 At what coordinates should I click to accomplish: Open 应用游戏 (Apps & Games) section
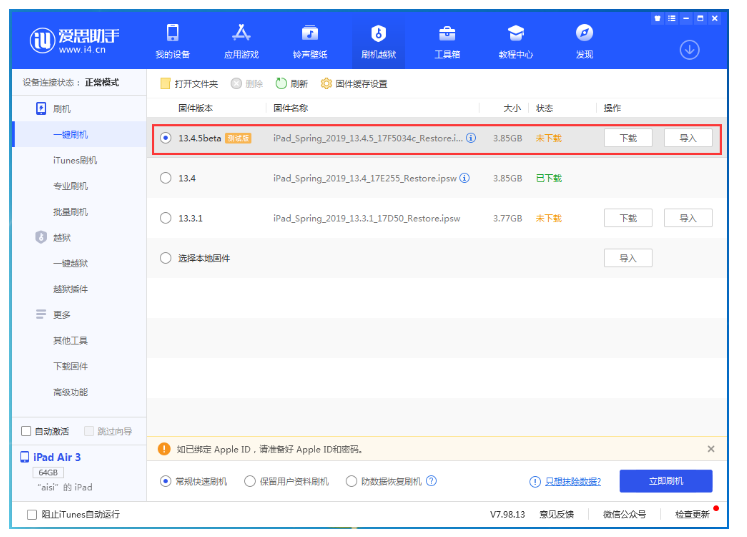(x=241, y=42)
